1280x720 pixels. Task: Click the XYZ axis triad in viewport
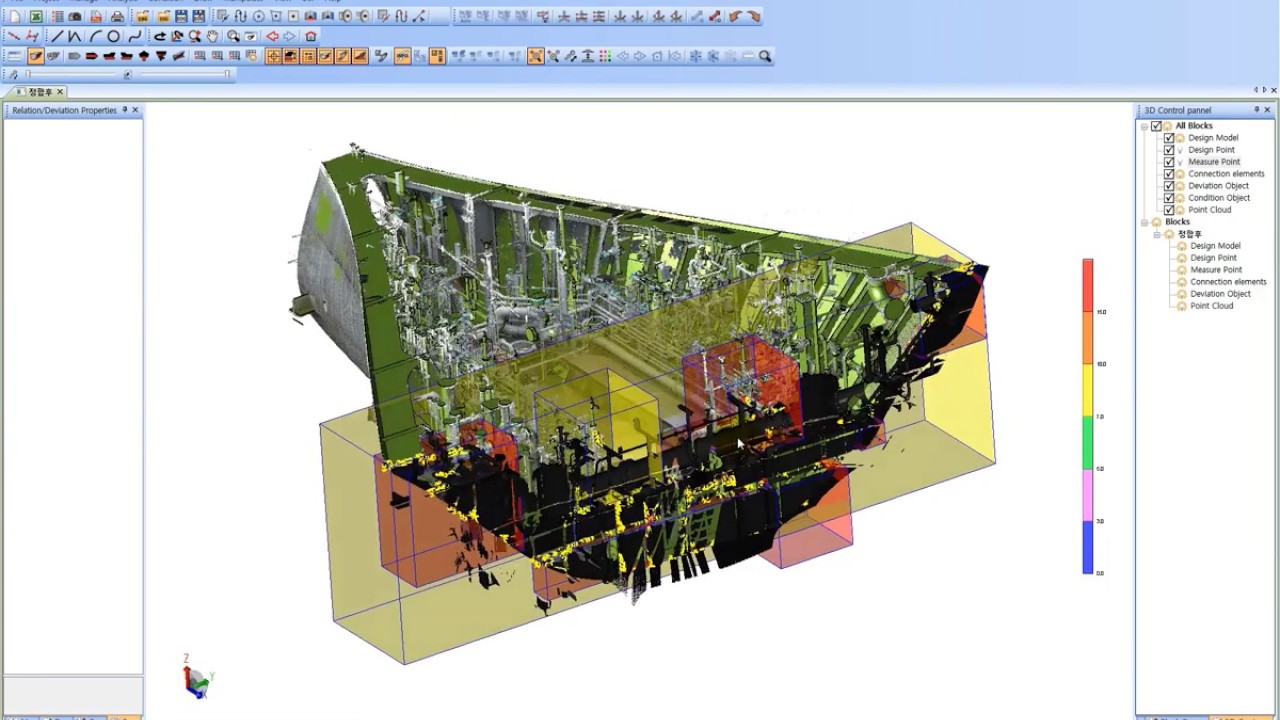tap(196, 678)
